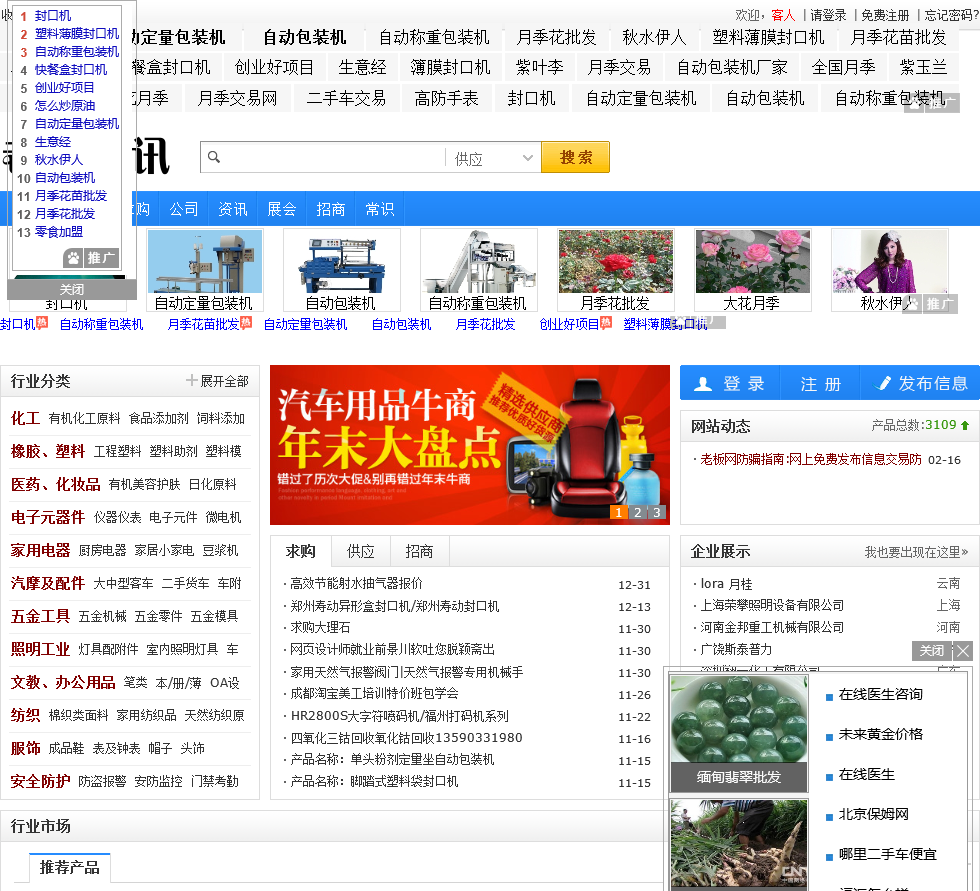Image resolution: width=980 pixels, height=891 pixels.
Task: Open the 电子元器件 industry category
Action: coord(48,517)
